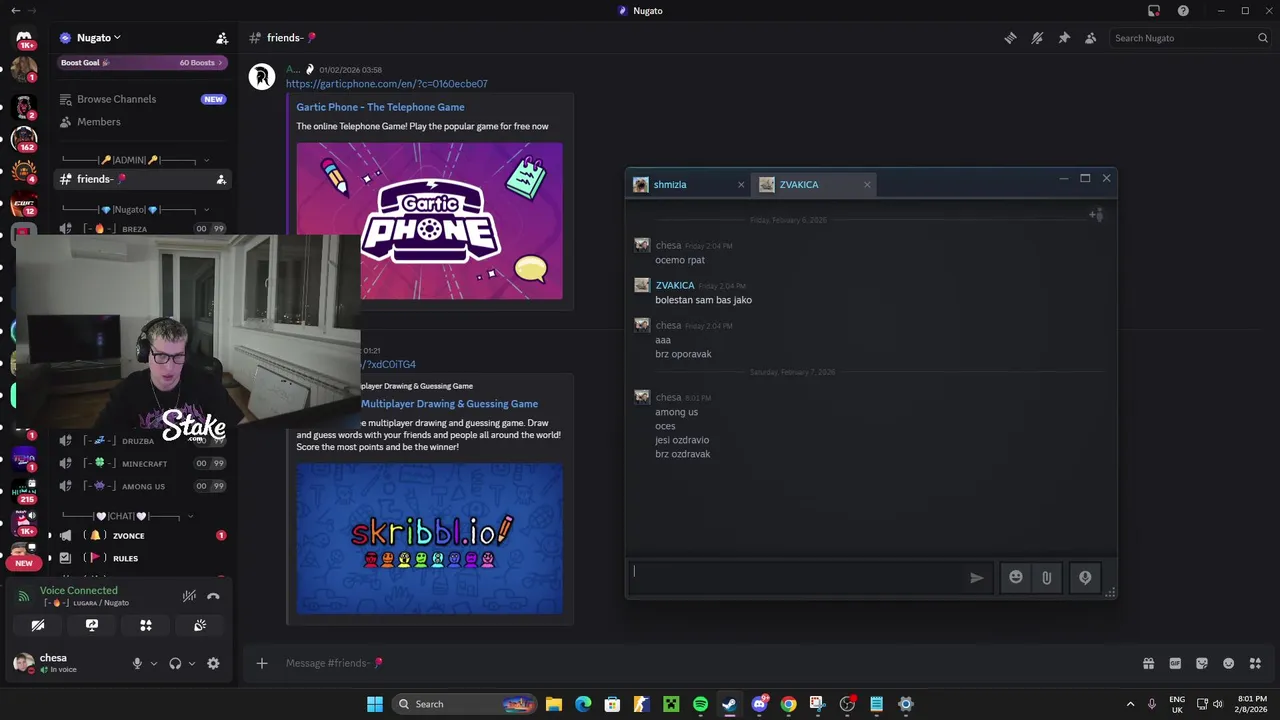1280x720 pixels.
Task: Click the Message #friends input box
Action: click(x=700, y=663)
